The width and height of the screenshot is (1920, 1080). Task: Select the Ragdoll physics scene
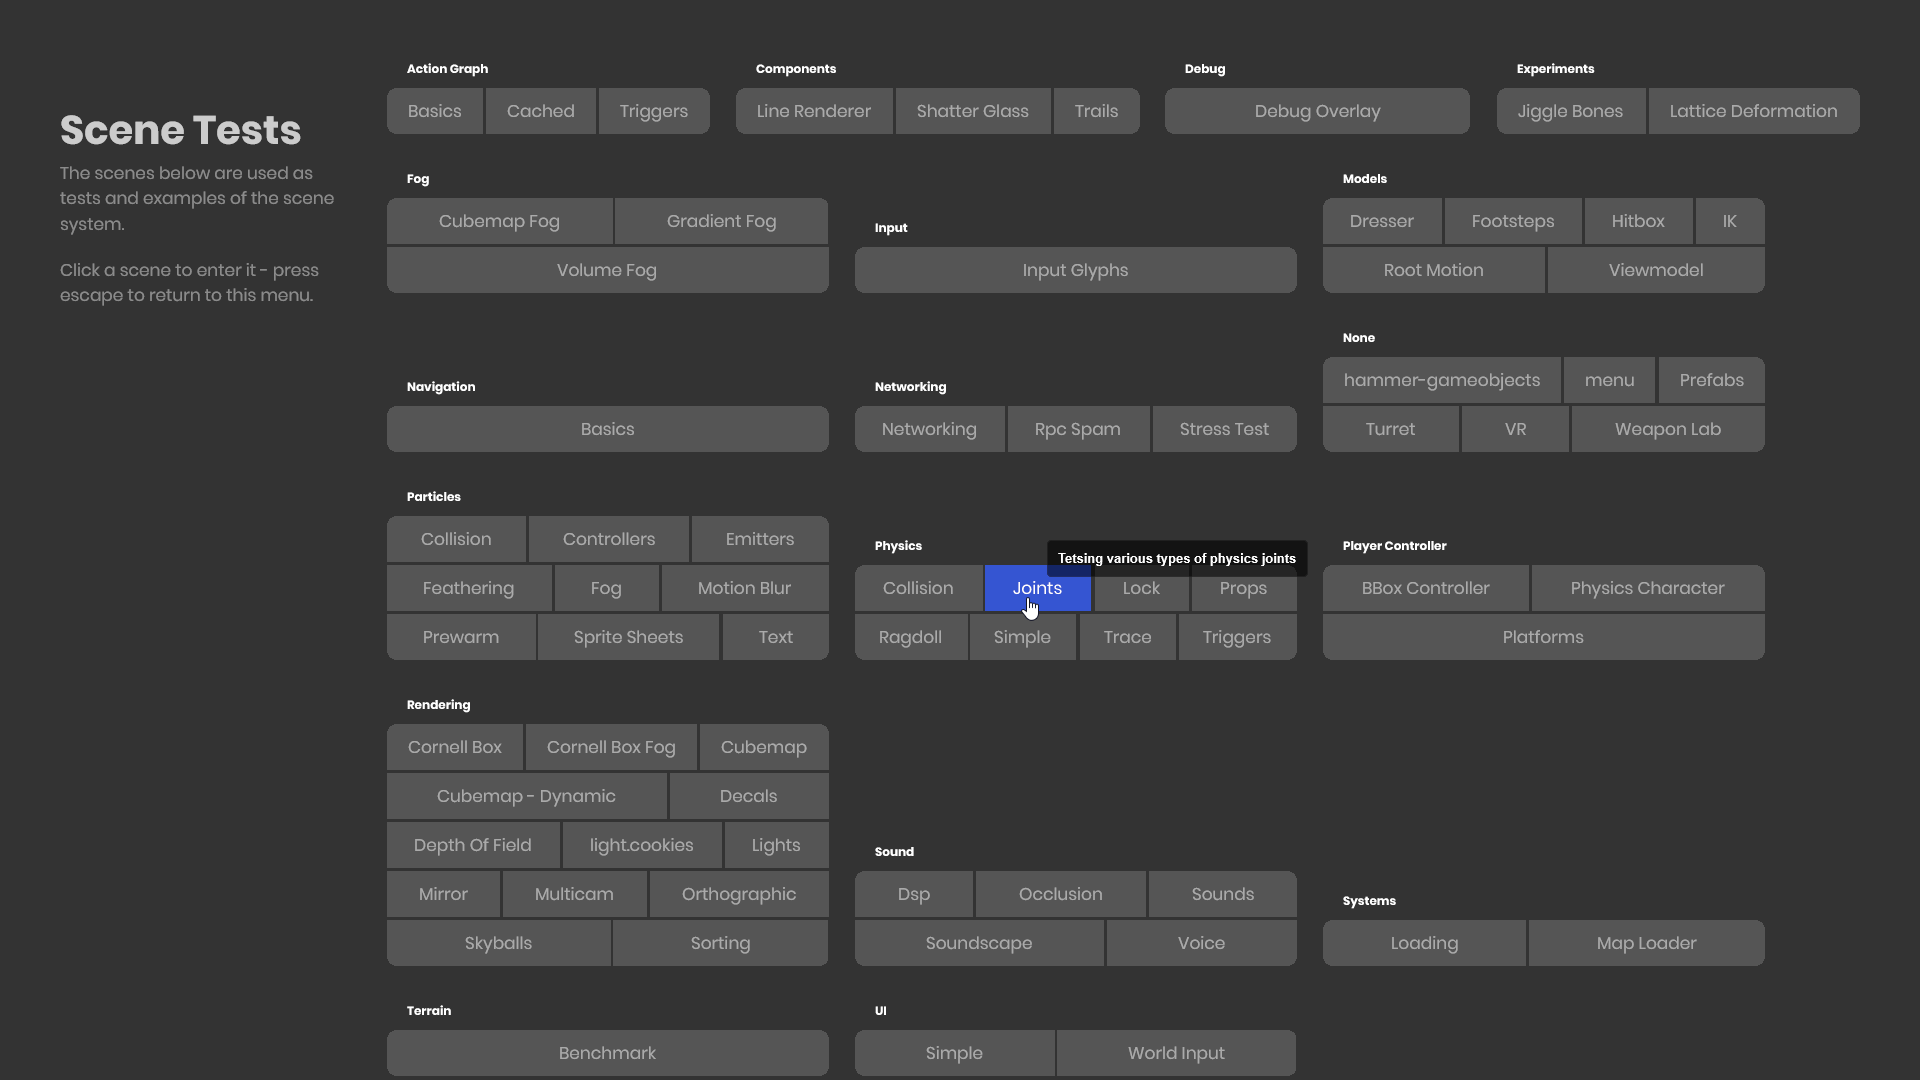(909, 637)
